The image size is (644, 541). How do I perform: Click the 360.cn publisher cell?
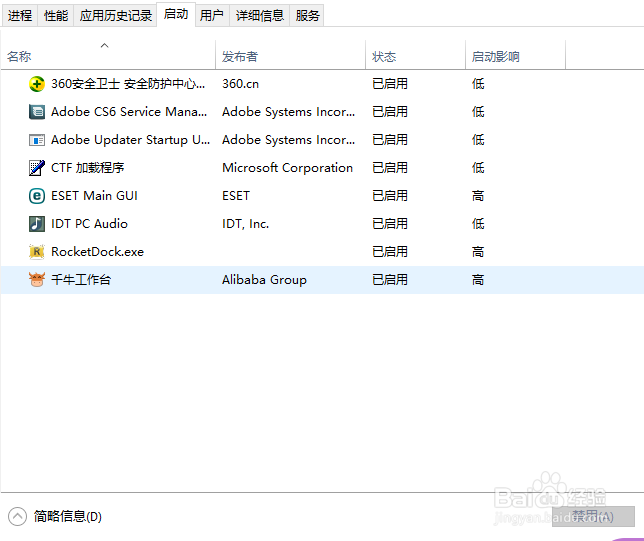[240, 84]
